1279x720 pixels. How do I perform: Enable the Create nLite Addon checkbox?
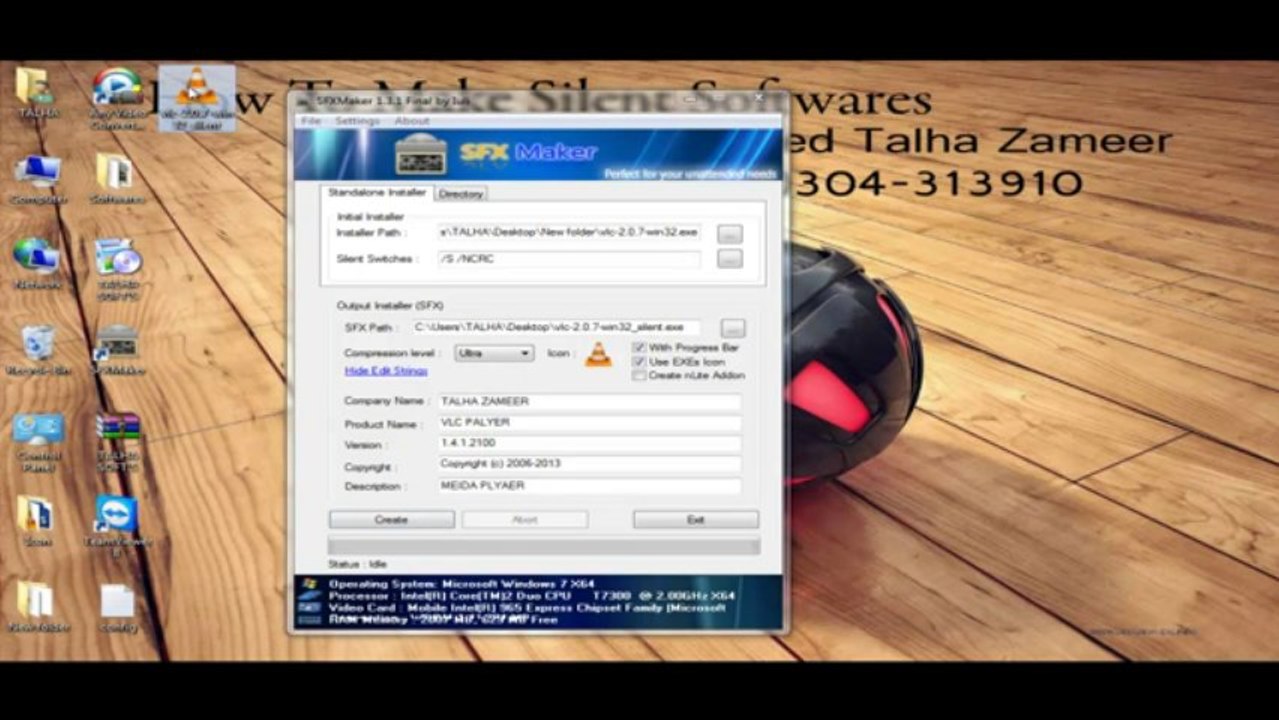pos(640,375)
